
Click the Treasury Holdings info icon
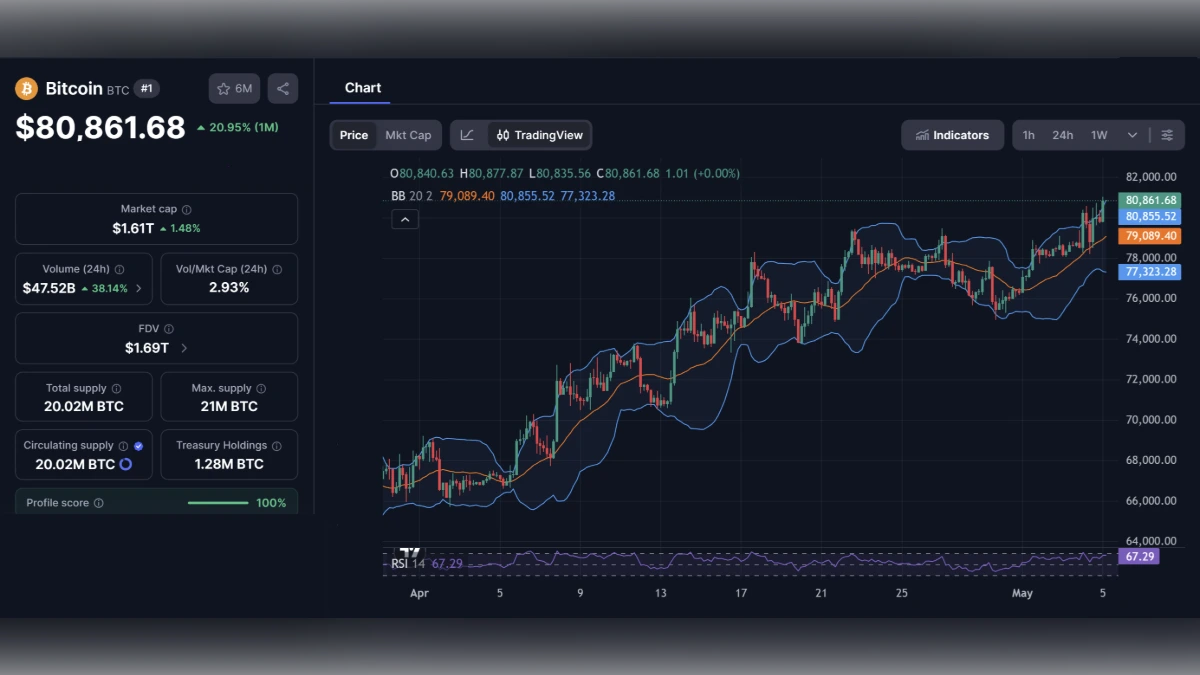[x=277, y=446]
